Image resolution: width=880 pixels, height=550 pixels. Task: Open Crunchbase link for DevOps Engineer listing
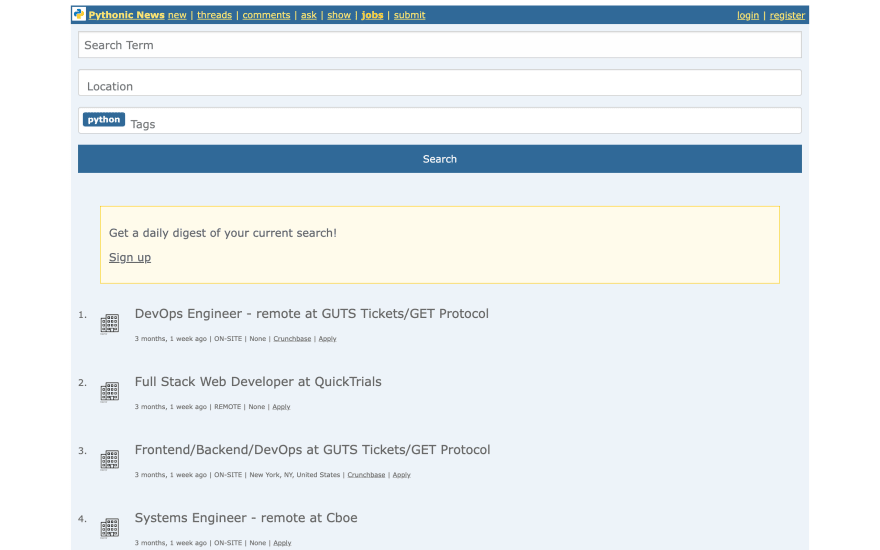[x=292, y=338]
